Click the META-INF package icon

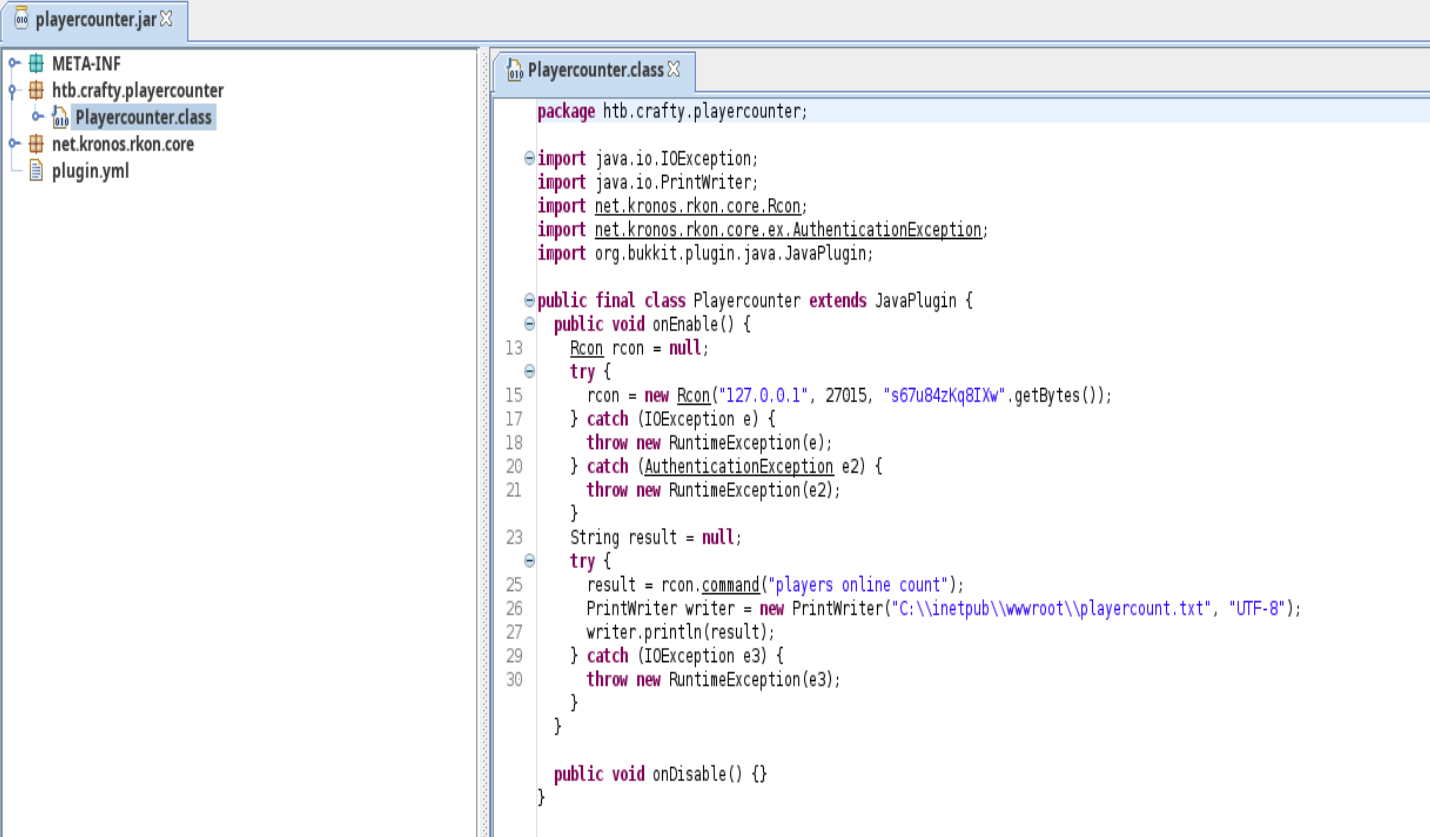(x=36, y=63)
